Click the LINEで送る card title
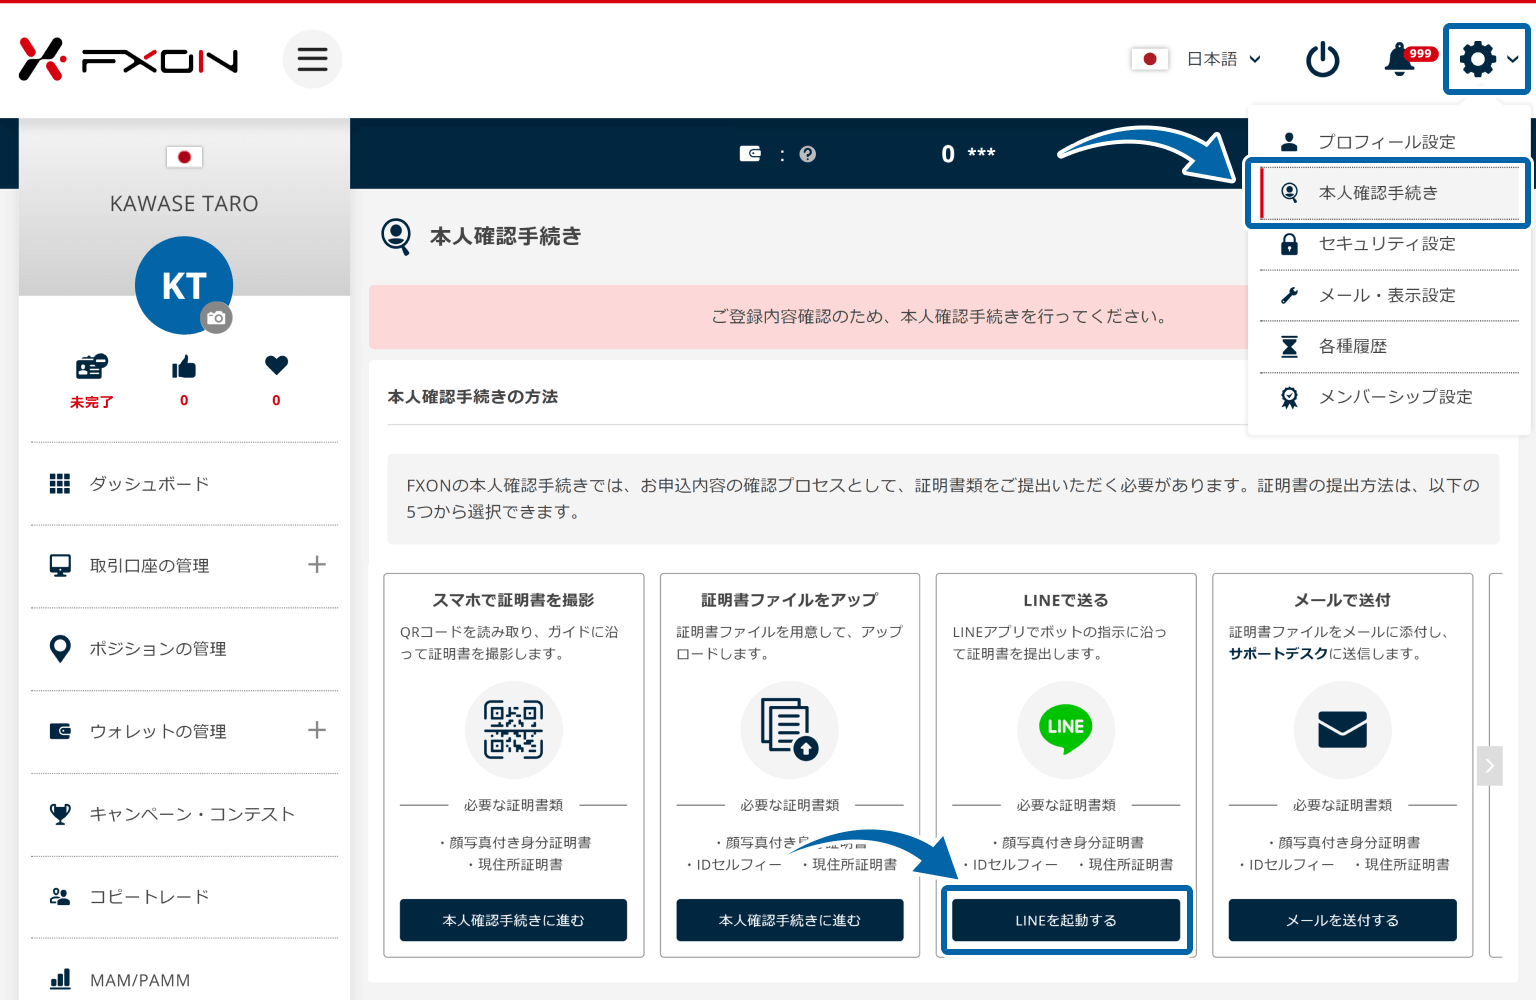Image resolution: width=1536 pixels, height=1000 pixels. click(1066, 600)
